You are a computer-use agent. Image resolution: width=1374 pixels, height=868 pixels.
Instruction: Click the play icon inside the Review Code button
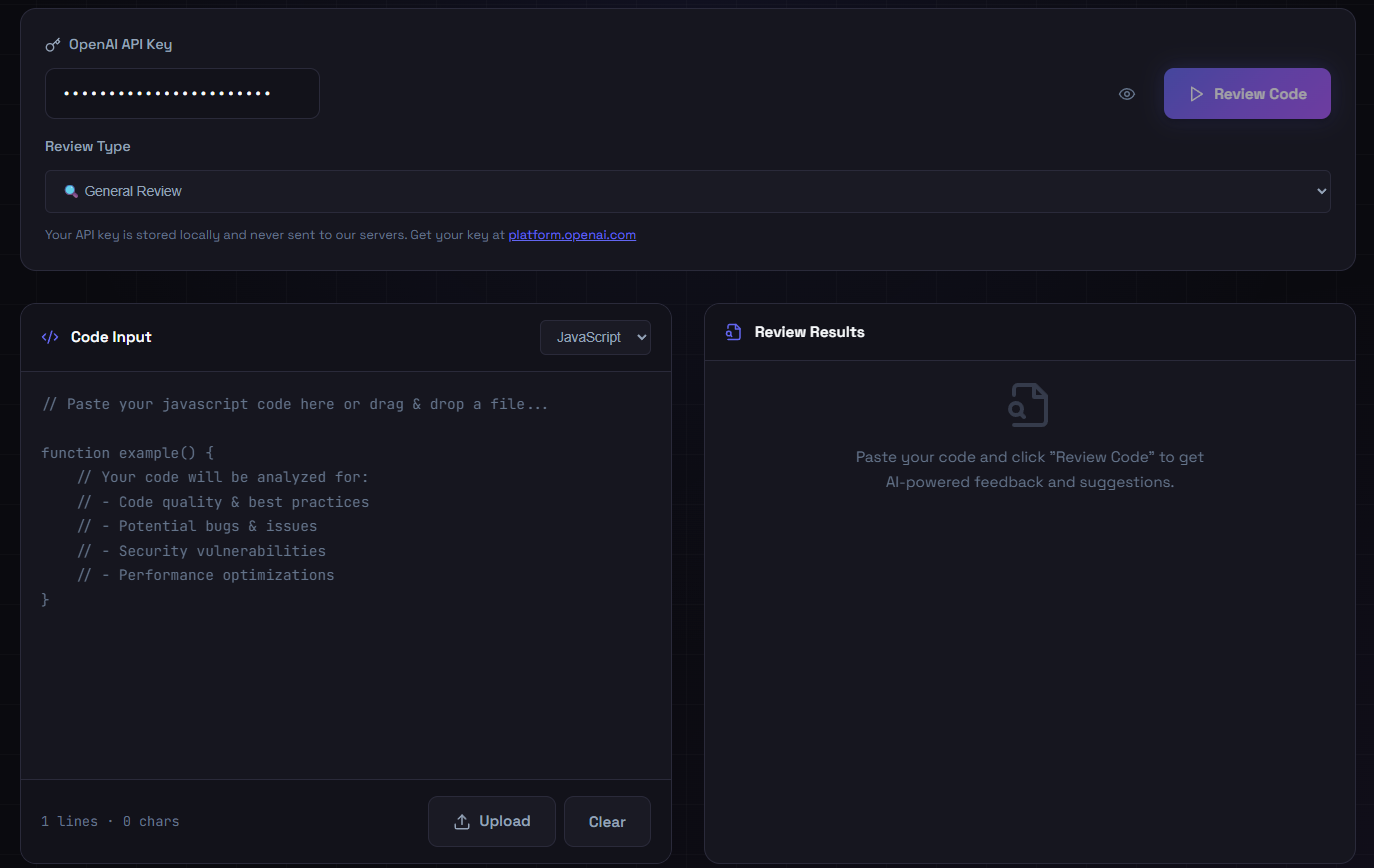1197,93
